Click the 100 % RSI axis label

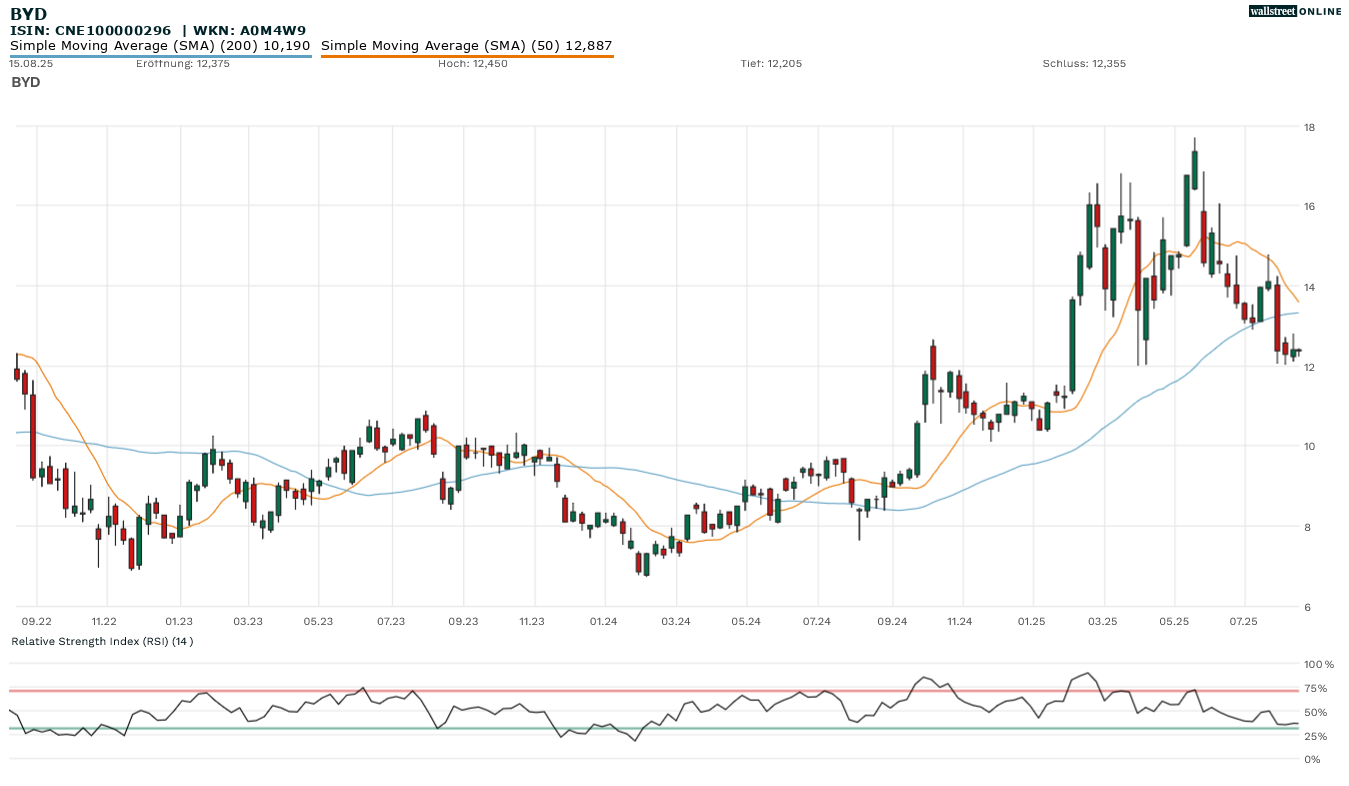(x=1318, y=664)
